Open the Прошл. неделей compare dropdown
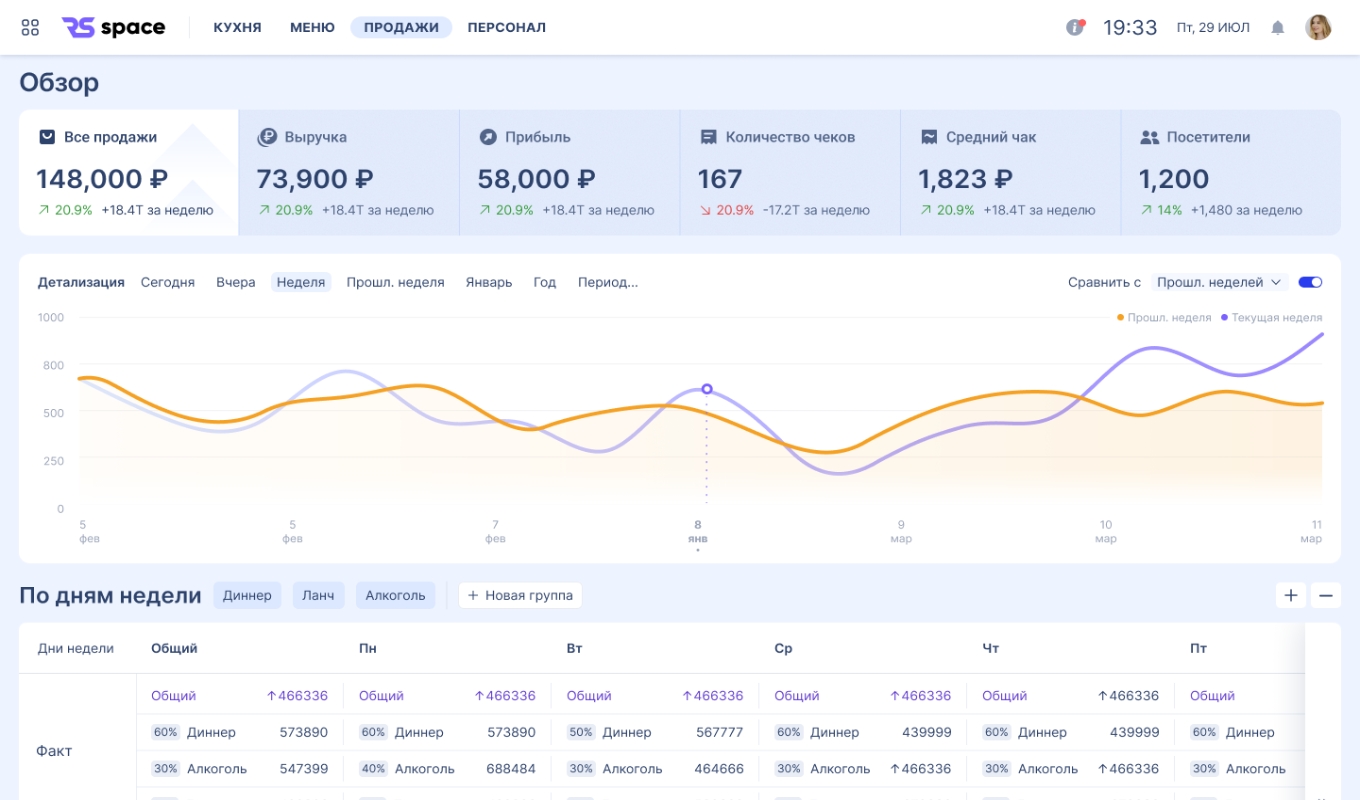Image resolution: width=1360 pixels, height=800 pixels. (1219, 282)
